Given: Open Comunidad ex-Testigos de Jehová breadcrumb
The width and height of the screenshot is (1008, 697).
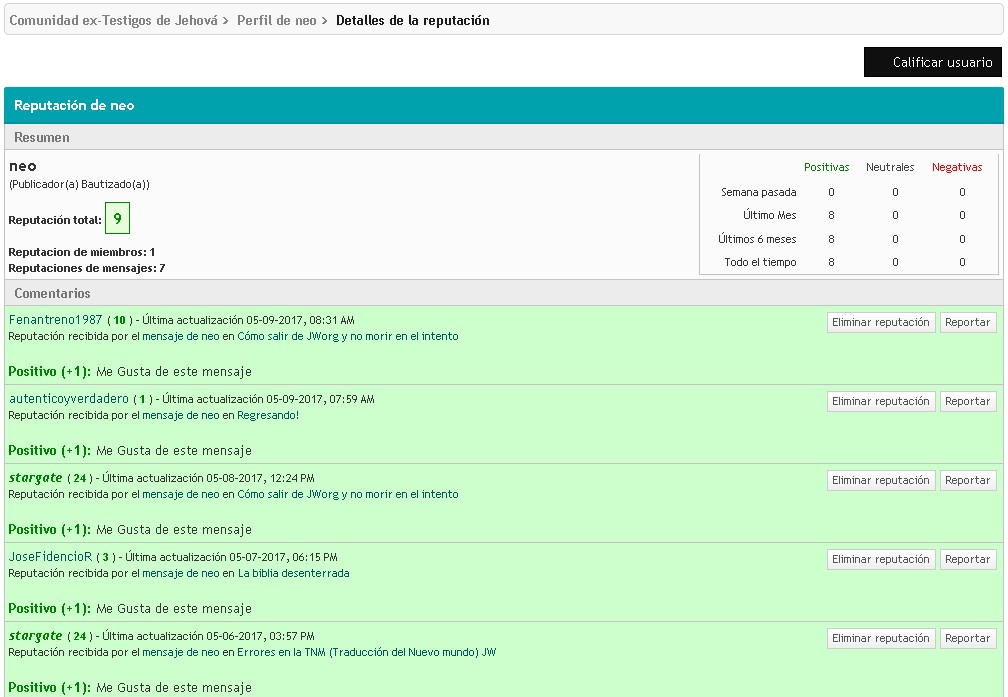Looking at the screenshot, I should click(113, 20).
